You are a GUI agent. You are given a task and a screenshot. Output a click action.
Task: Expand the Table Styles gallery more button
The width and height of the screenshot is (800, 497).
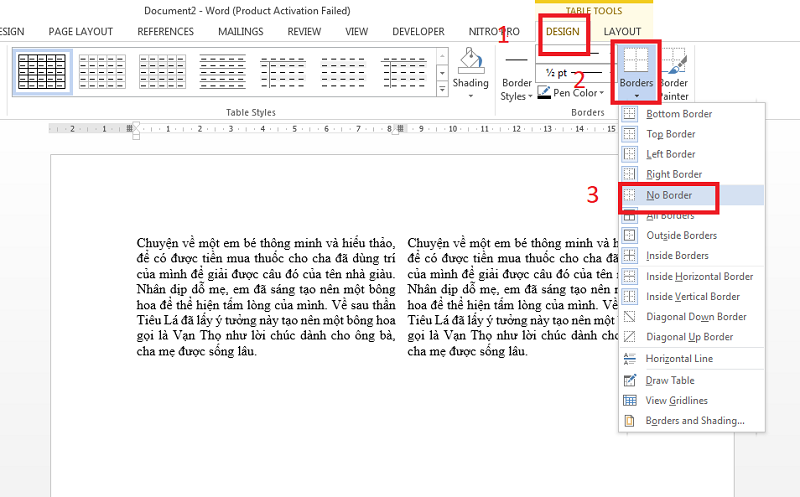tap(442, 89)
